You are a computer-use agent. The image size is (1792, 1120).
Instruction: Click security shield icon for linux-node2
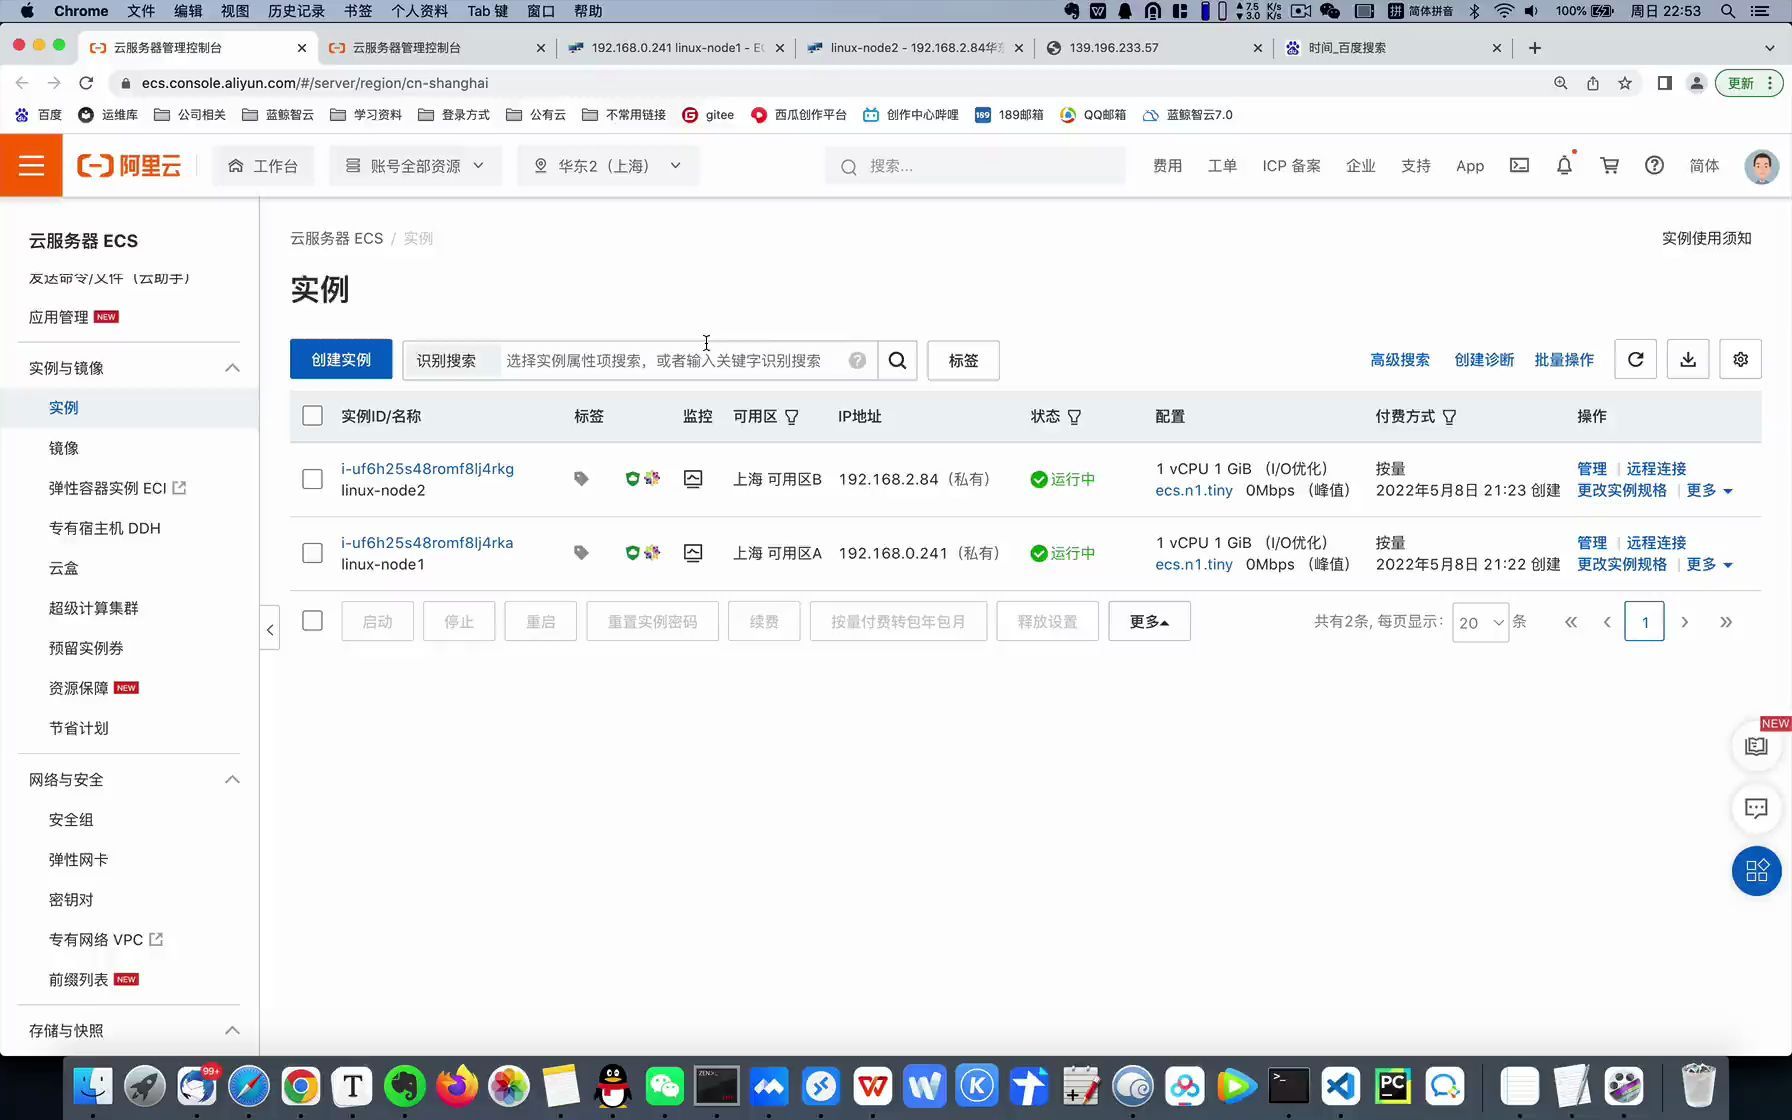coord(632,479)
